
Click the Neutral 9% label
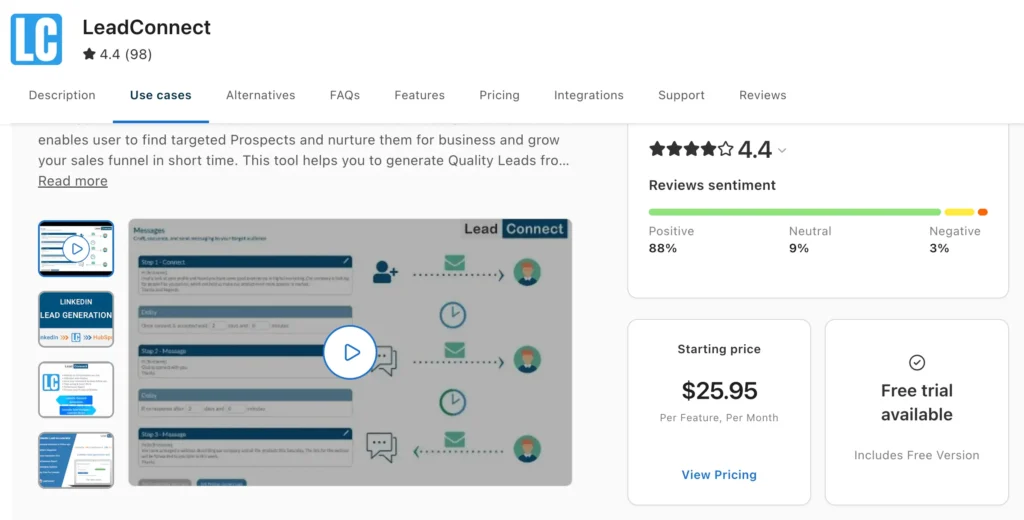(810, 240)
